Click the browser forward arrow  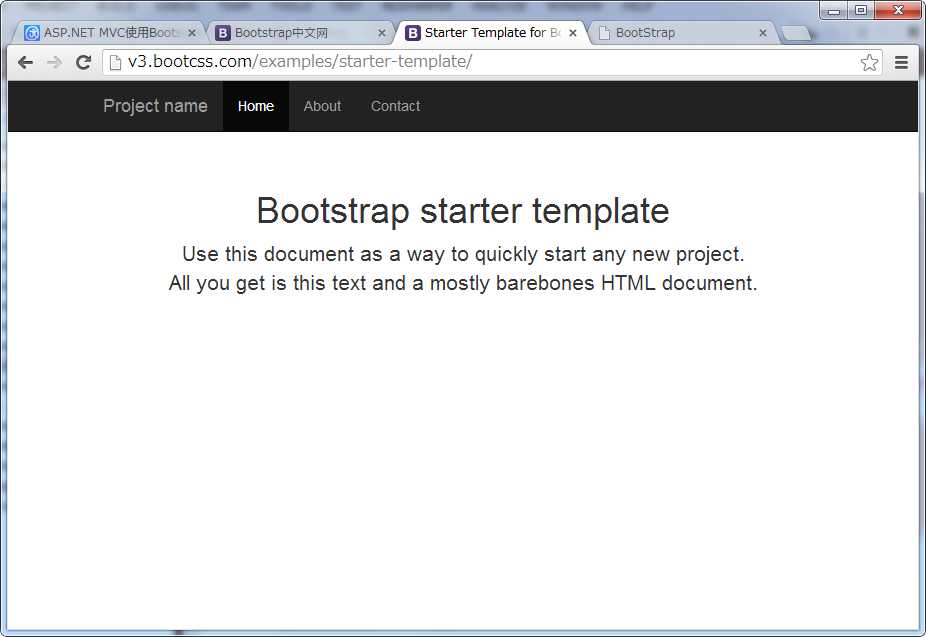click(x=54, y=62)
